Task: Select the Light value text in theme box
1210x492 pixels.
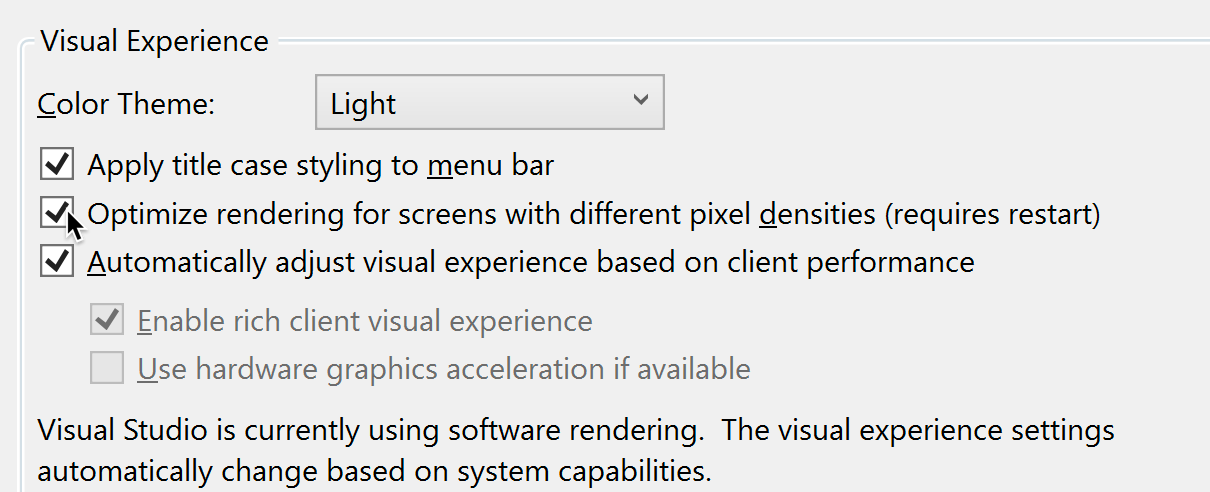Action: tap(364, 104)
